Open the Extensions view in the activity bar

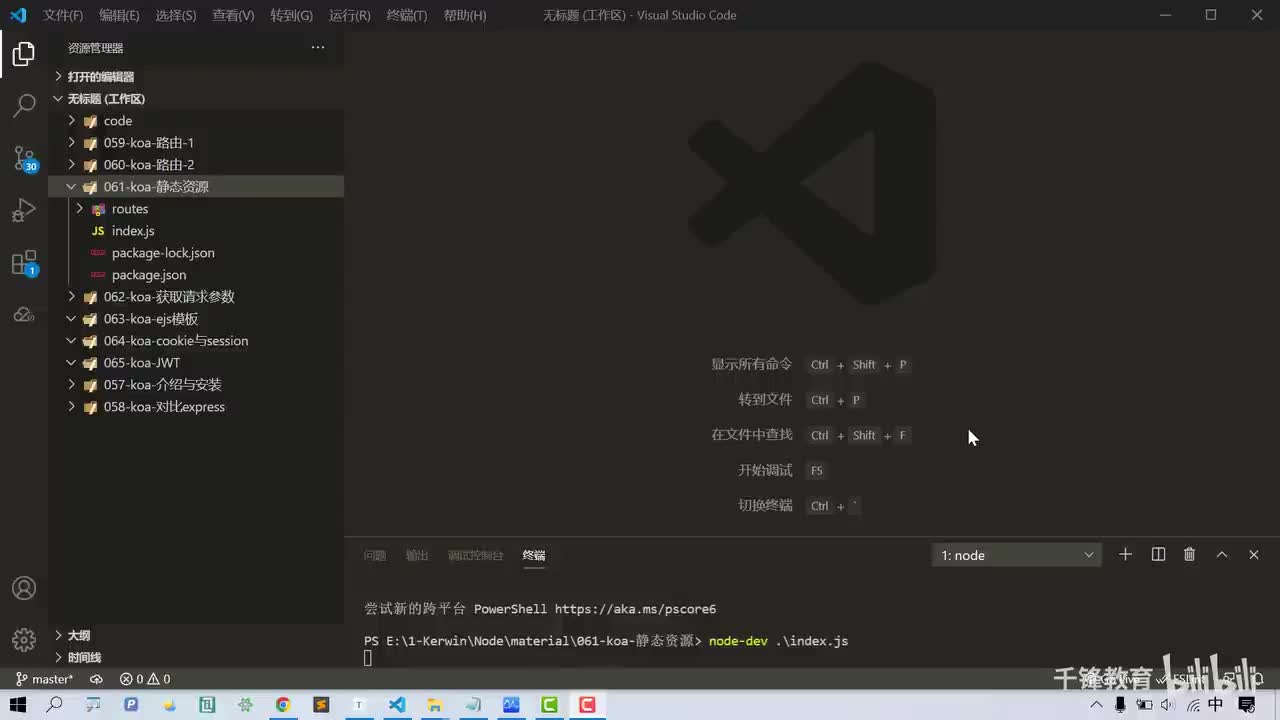click(24, 264)
